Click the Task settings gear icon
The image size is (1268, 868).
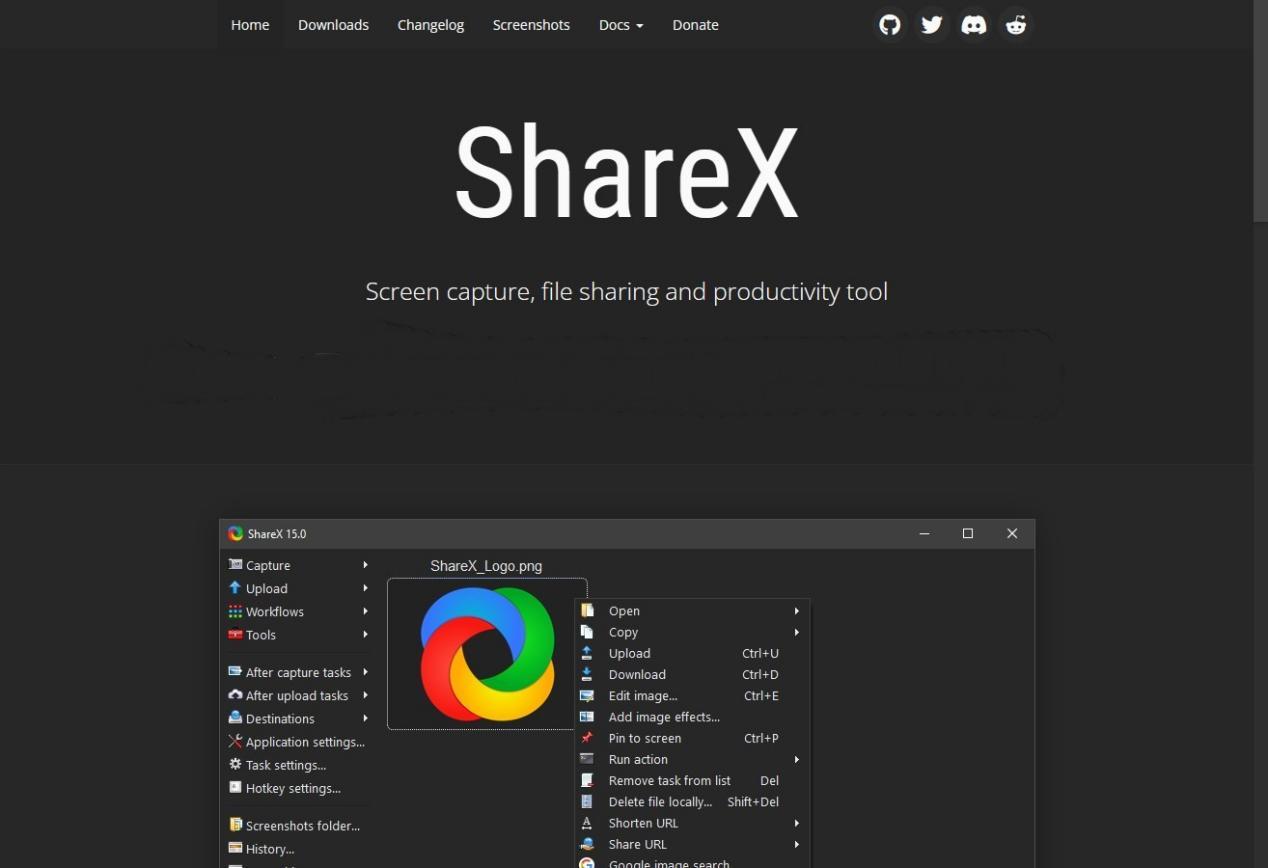point(235,764)
